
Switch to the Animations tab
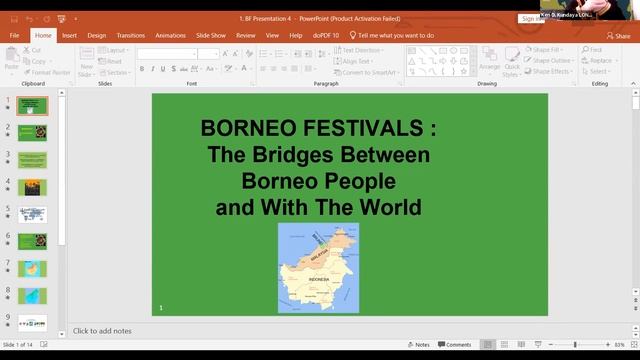coord(170,36)
